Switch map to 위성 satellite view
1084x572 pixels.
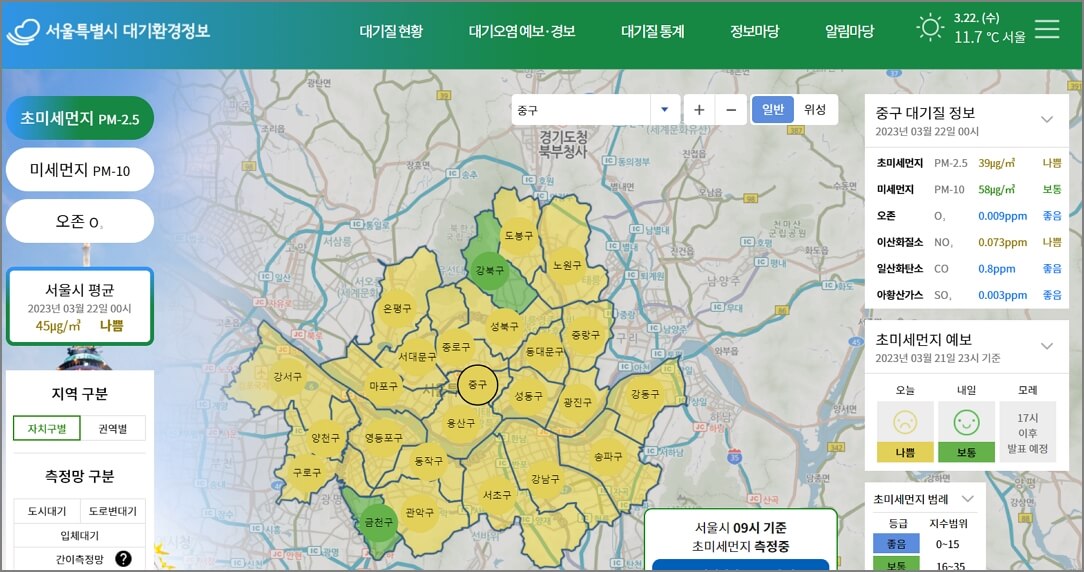(x=815, y=110)
